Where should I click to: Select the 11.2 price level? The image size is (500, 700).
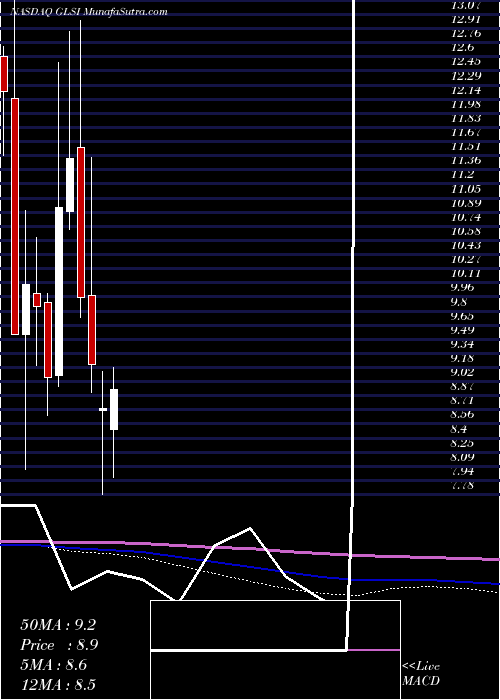point(462,175)
